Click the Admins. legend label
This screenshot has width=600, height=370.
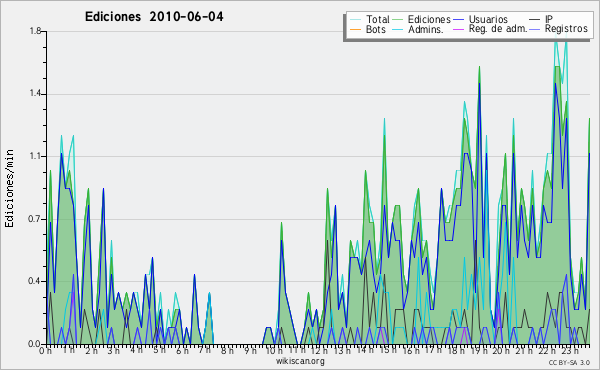tap(426, 29)
